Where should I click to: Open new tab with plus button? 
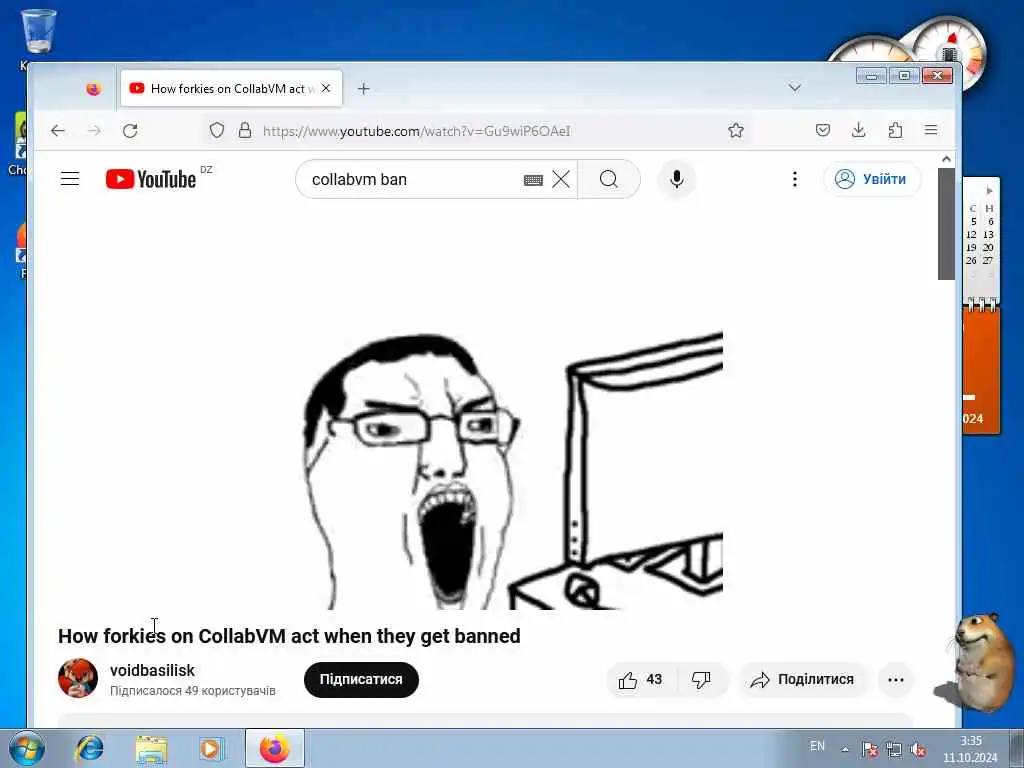pos(364,88)
